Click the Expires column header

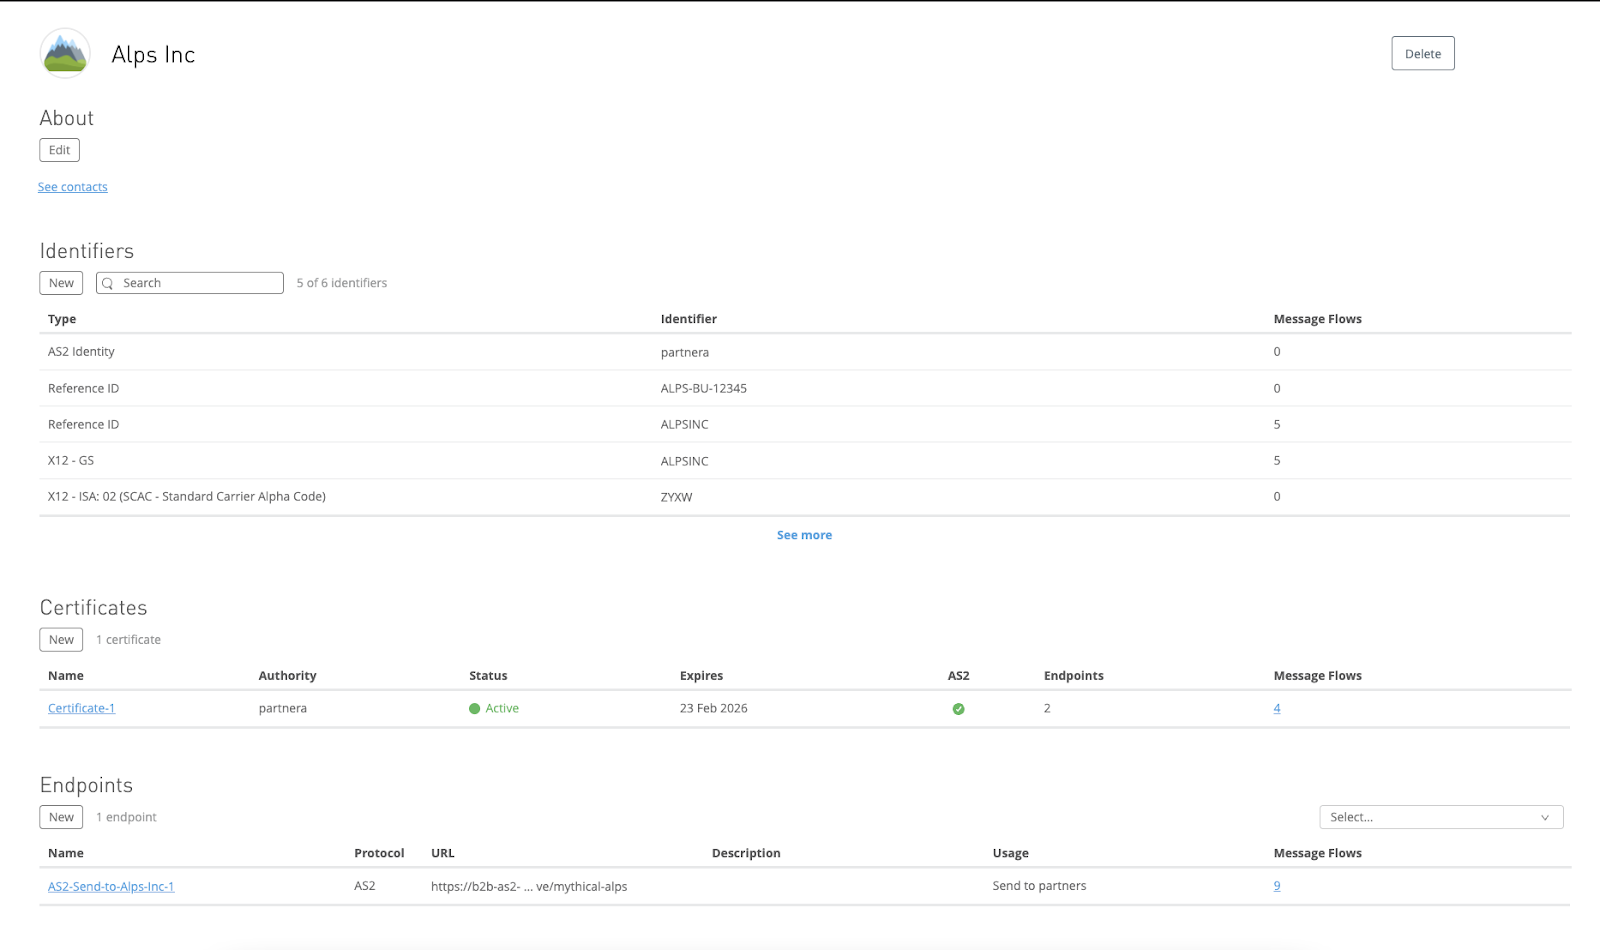tap(701, 676)
